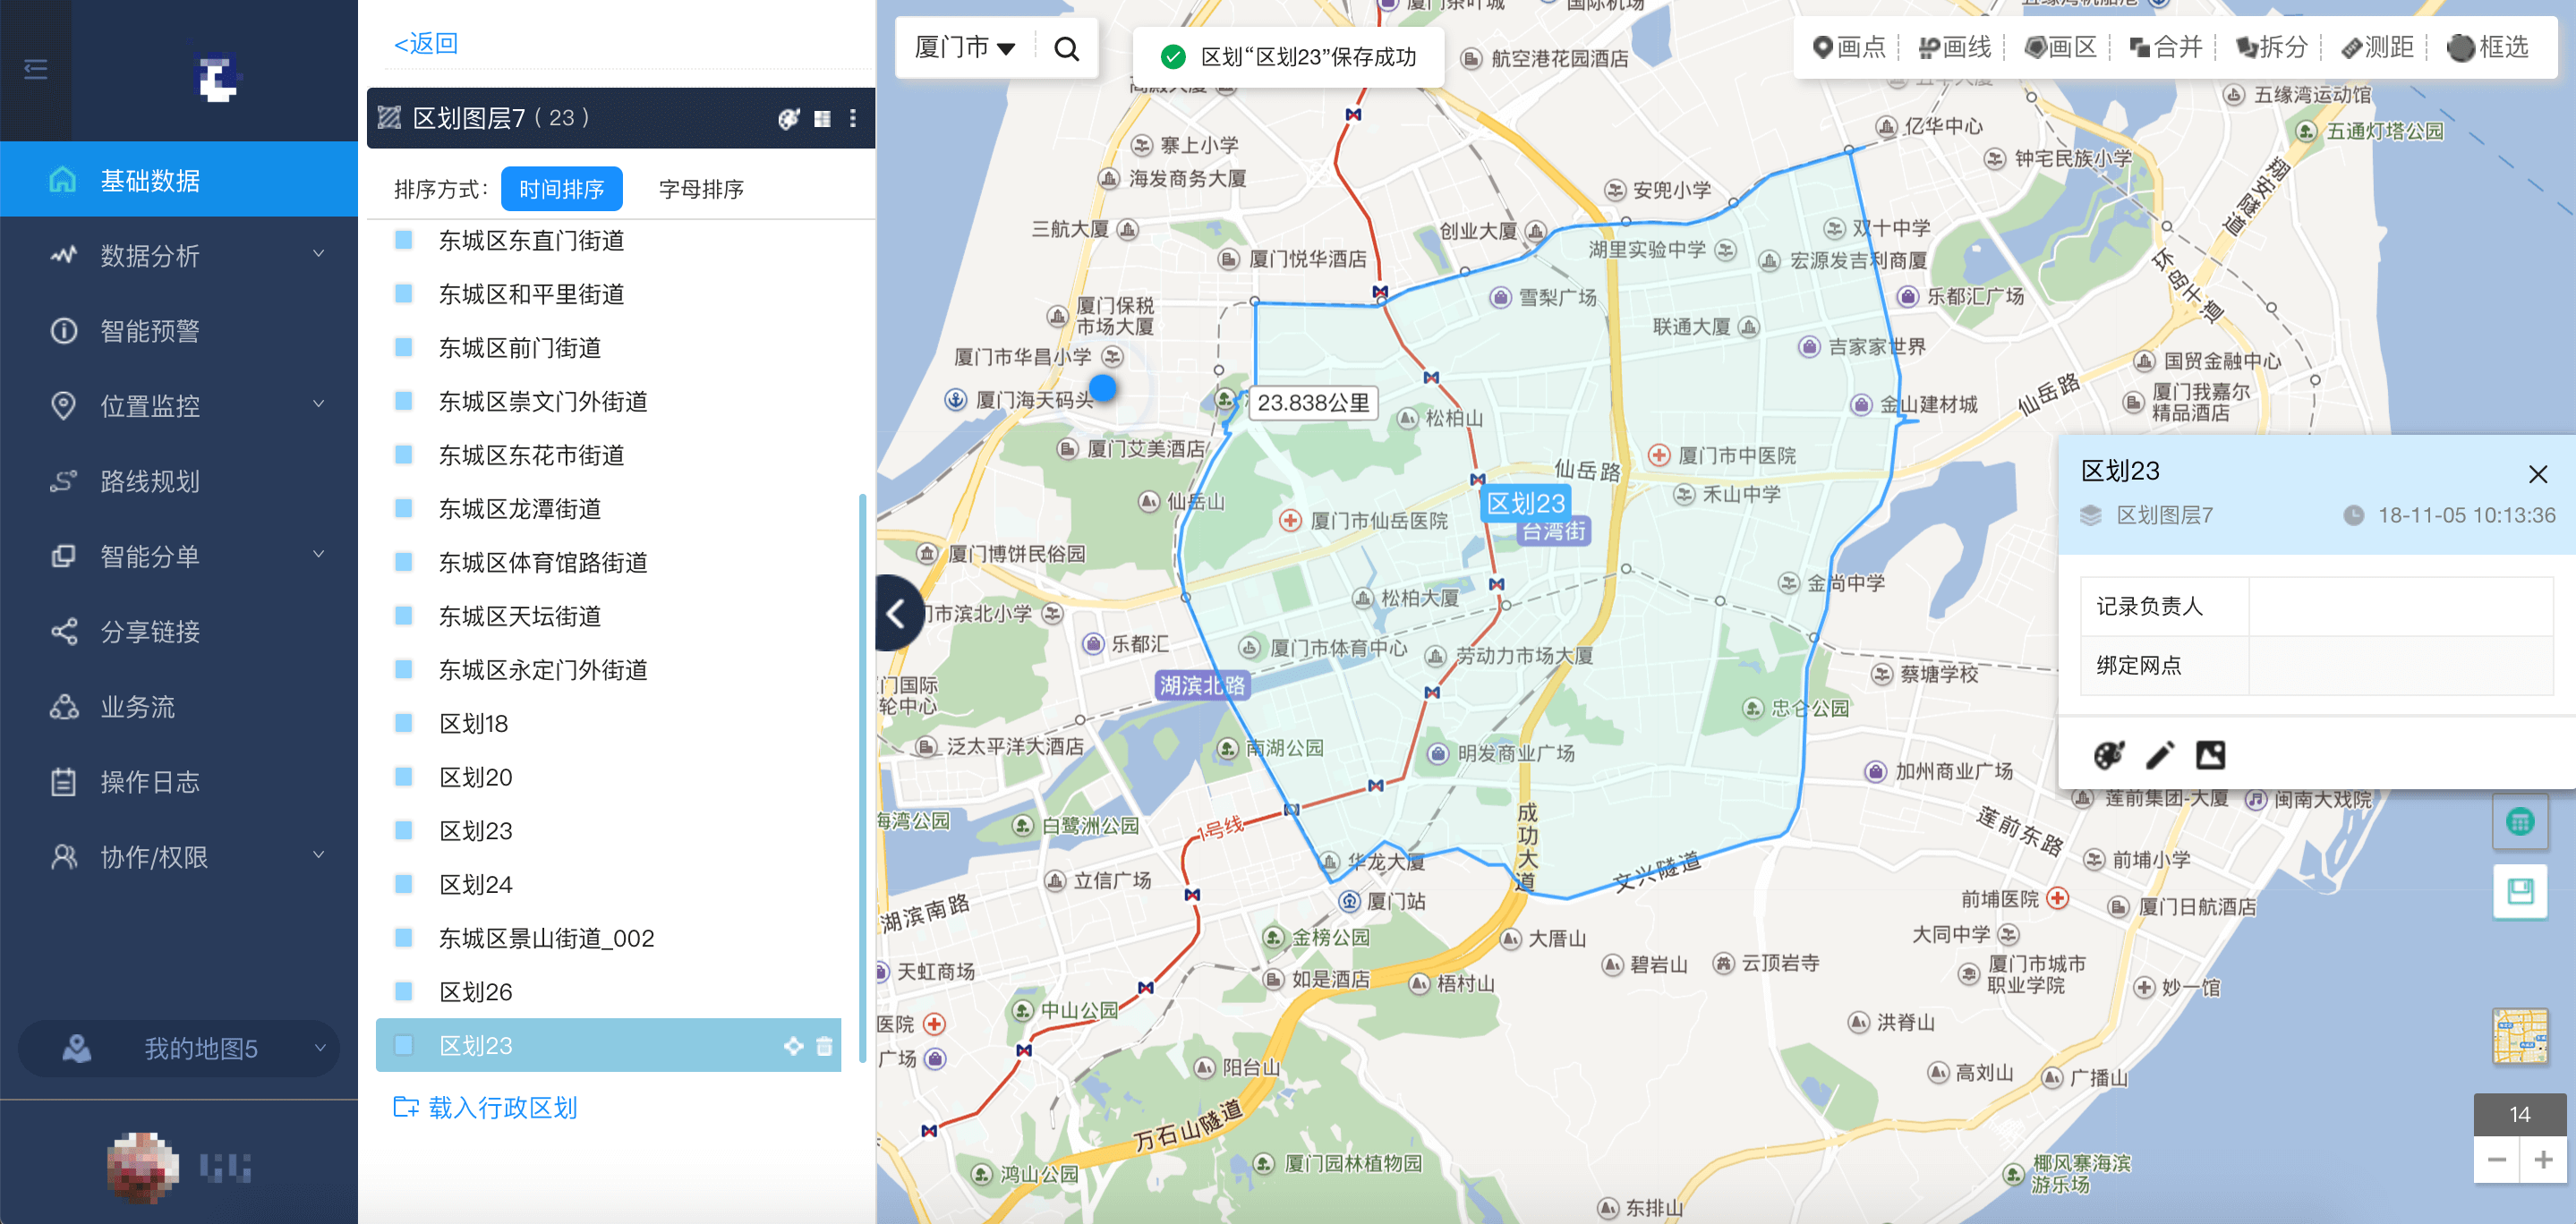This screenshot has height=1224, width=2576.
Task: Go back via the <返回 link
Action: pos(425,43)
